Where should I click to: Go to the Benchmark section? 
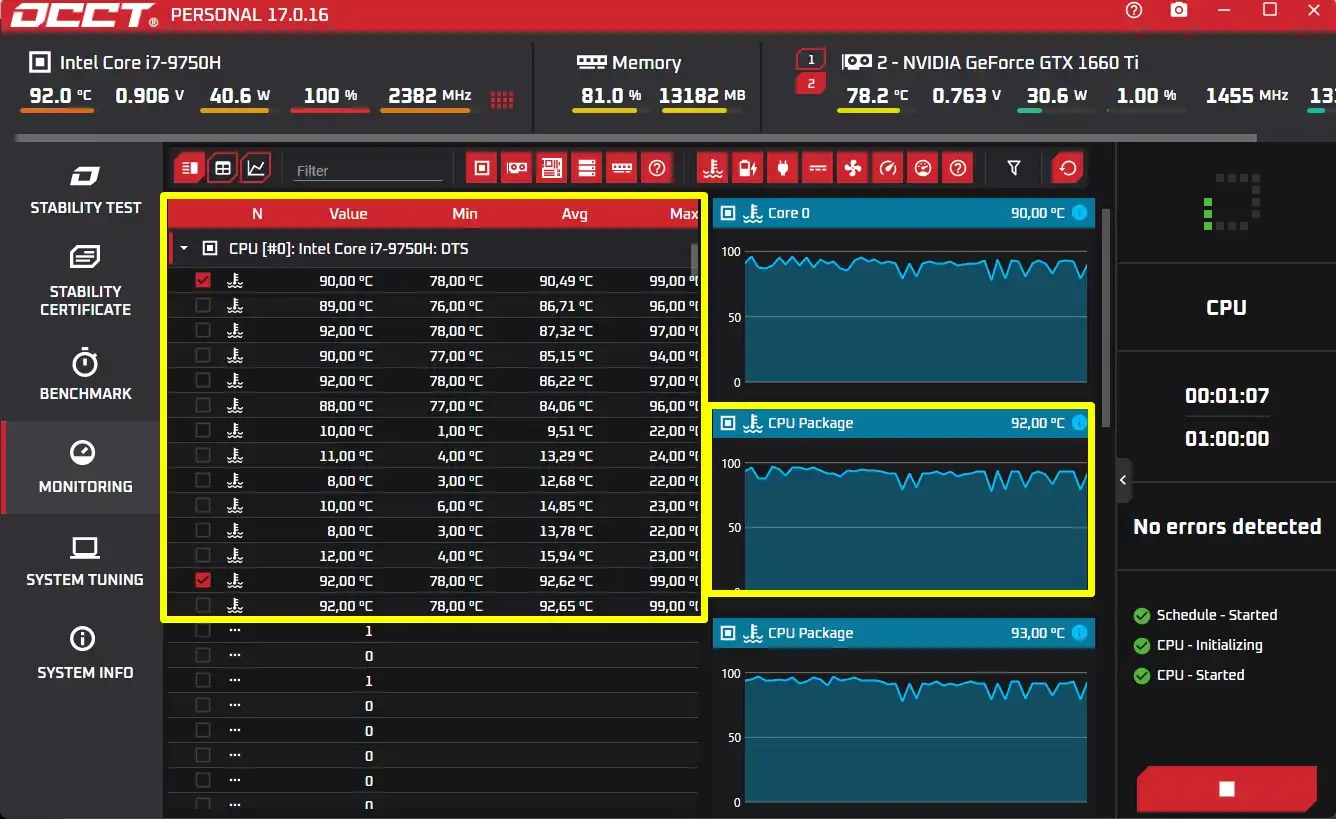click(x=85, y=376)
